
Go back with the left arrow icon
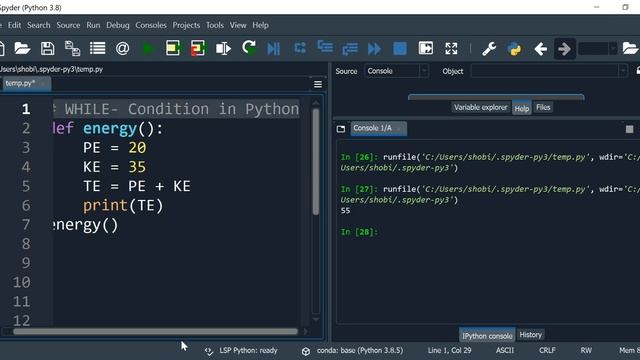[540, 49]
